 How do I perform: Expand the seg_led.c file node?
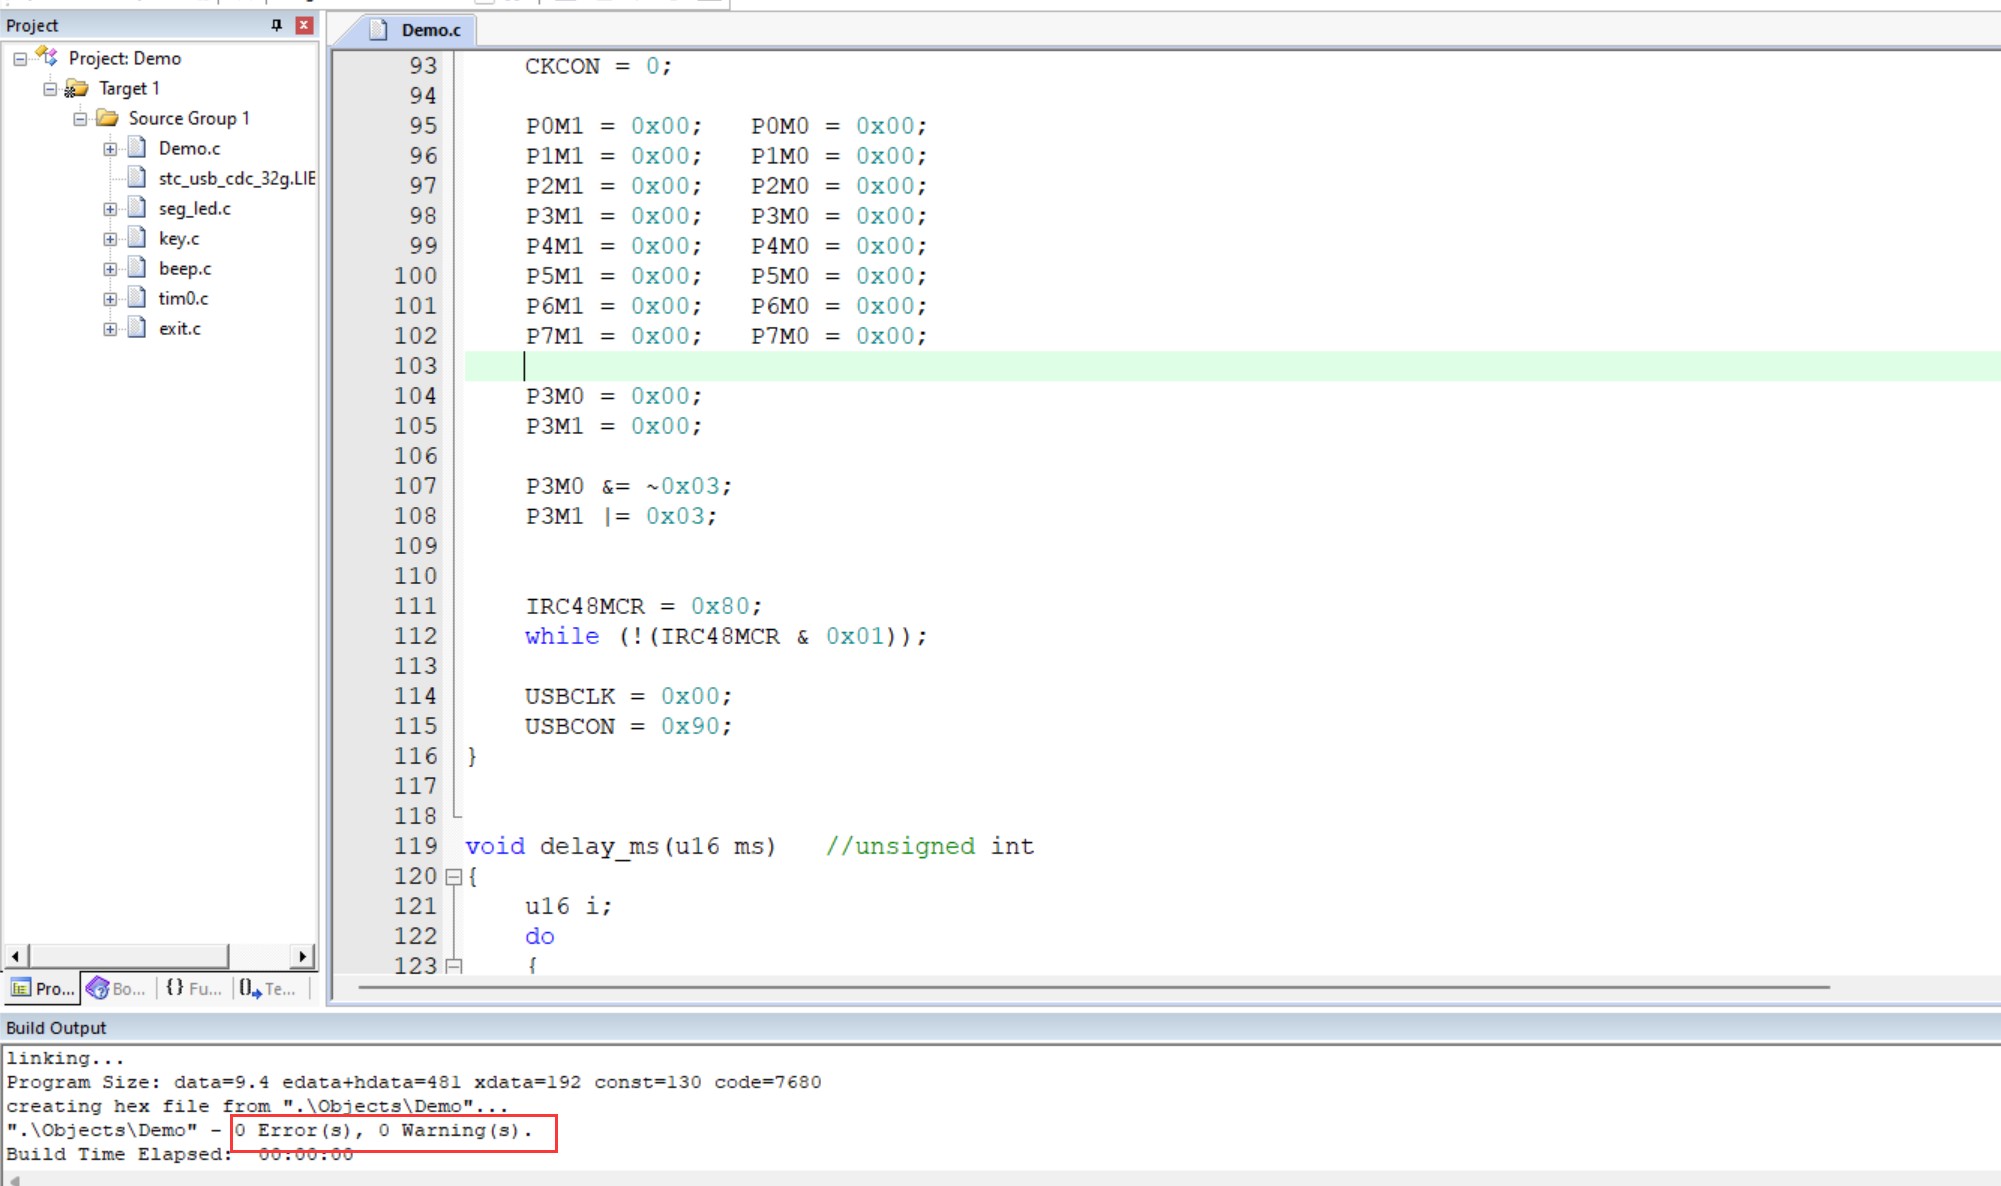[110, 209]
